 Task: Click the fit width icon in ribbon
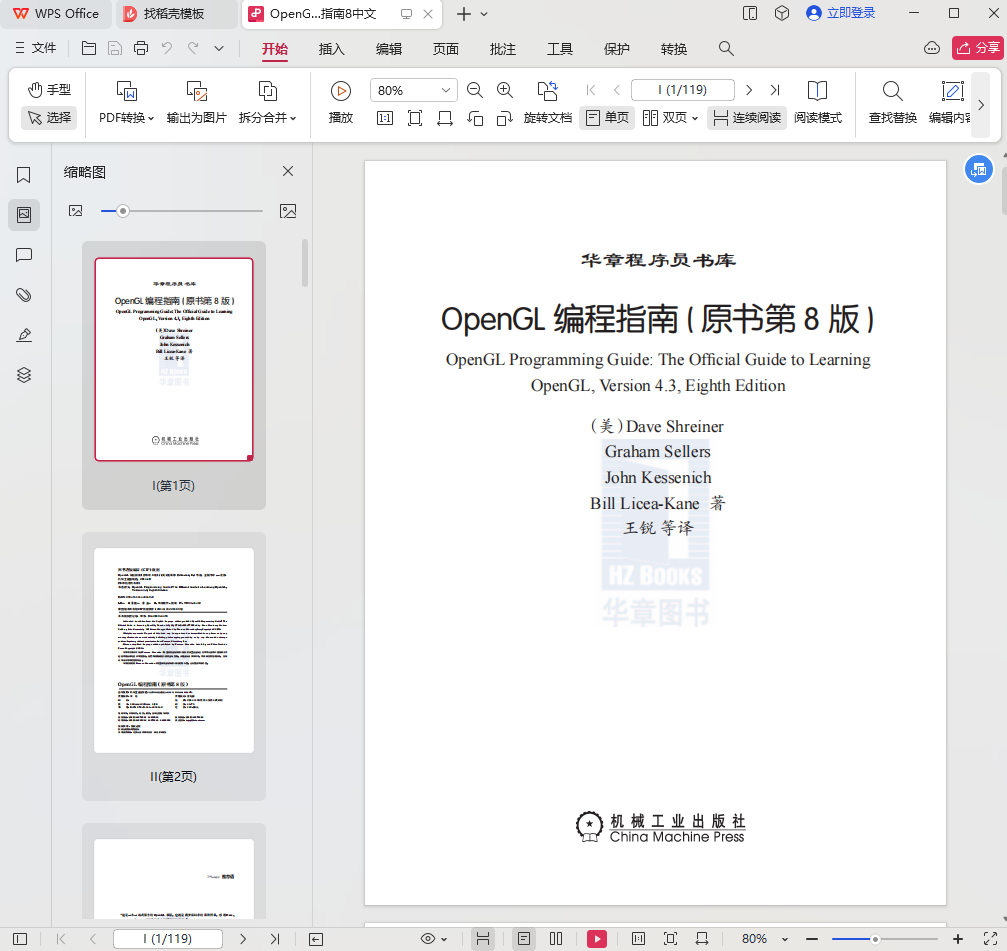[x=444, y=118]
